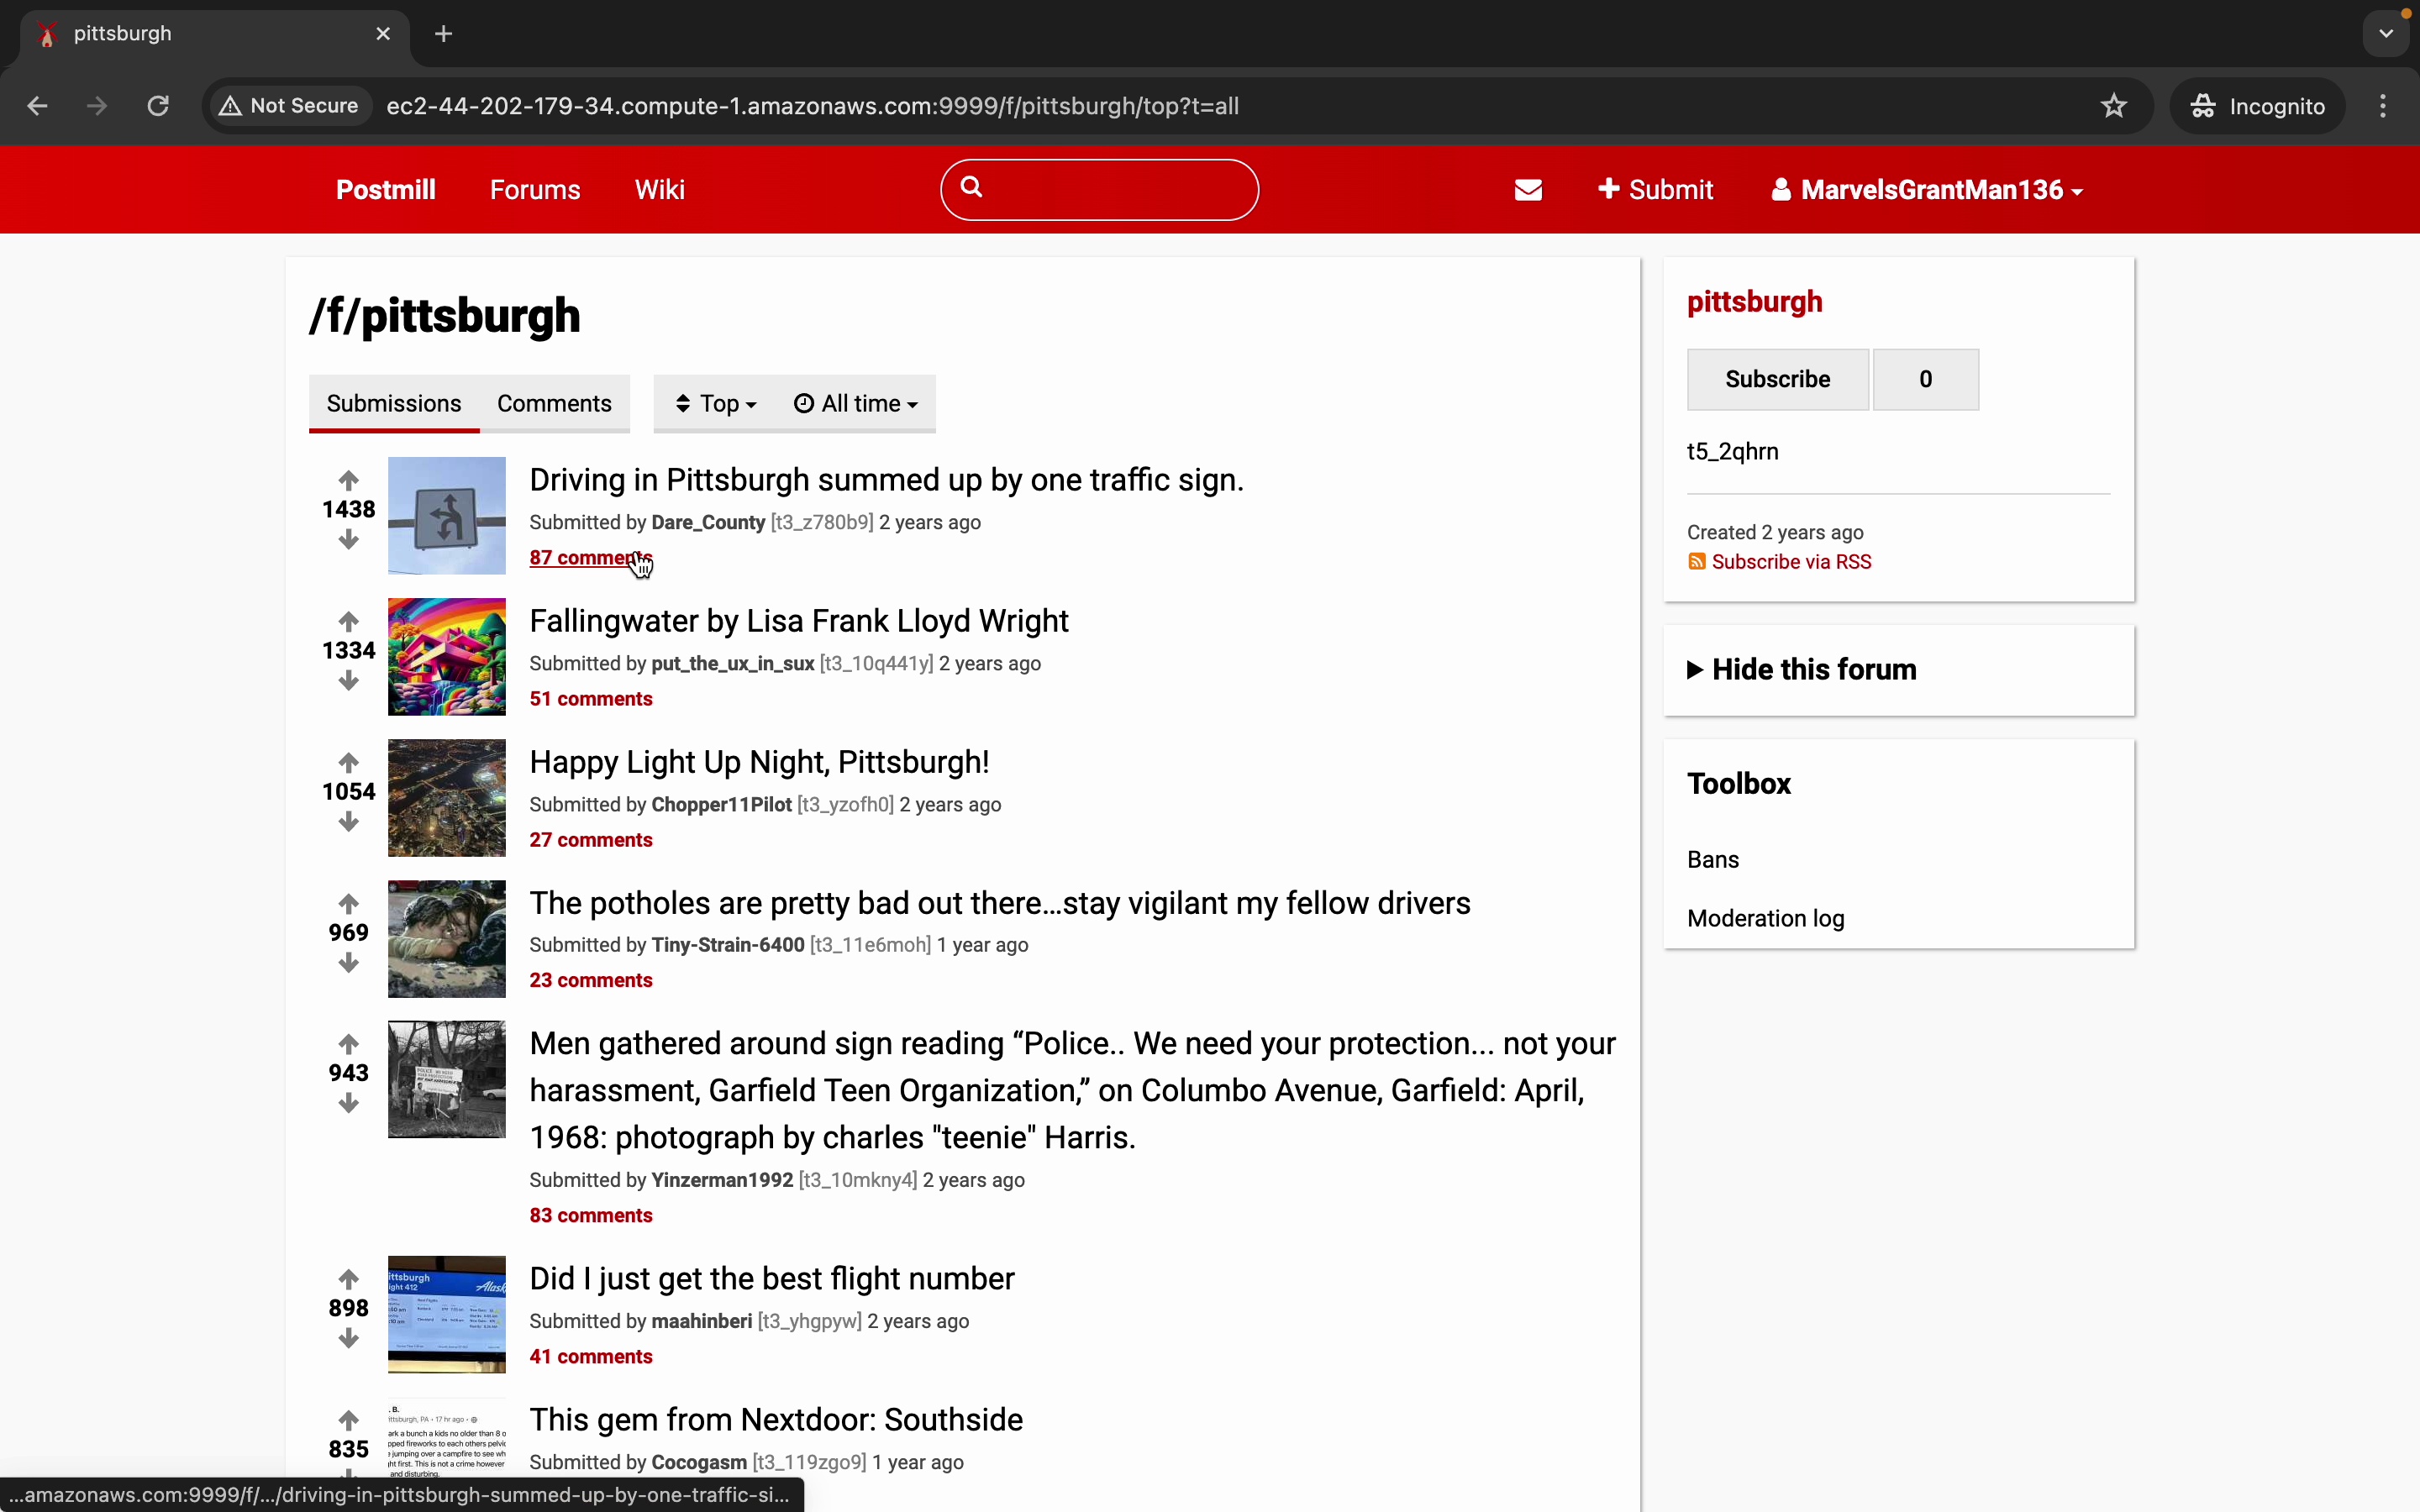Upvote the Happy Light Up Night post
The height and width of the screenshot is (1512, 2420).
click(348, 763)
